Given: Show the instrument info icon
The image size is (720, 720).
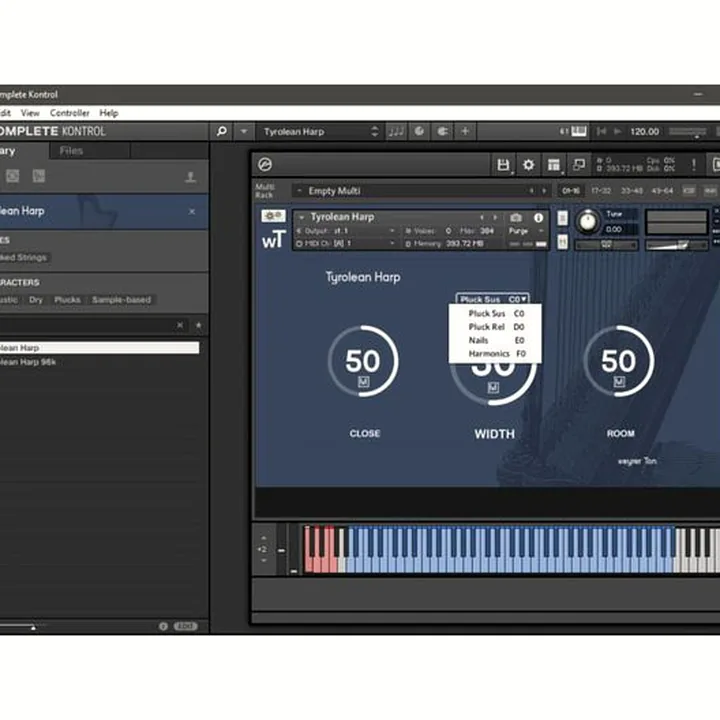Looking at the screenshot, I should 538,217.
